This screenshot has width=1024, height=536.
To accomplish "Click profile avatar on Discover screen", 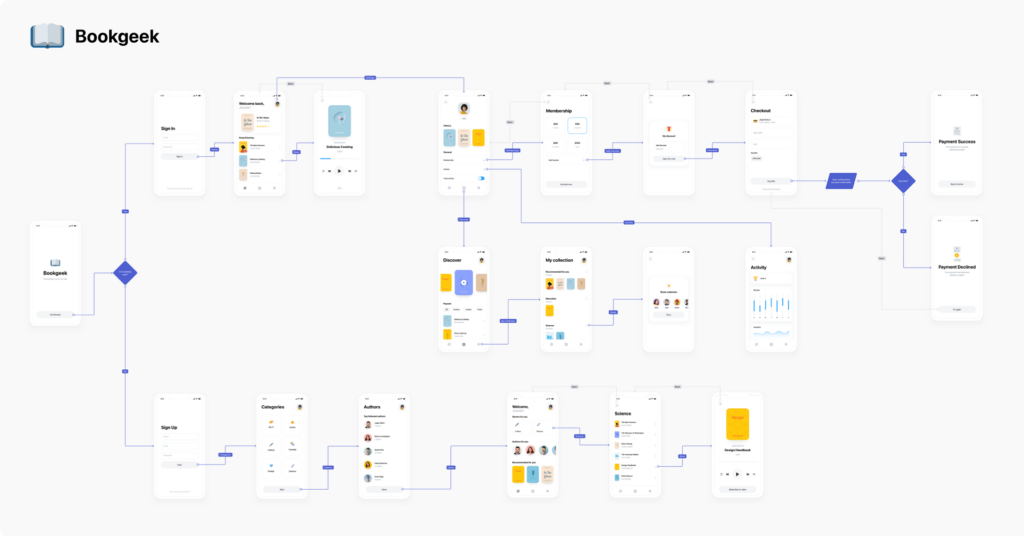I will [x=482, y=260].
